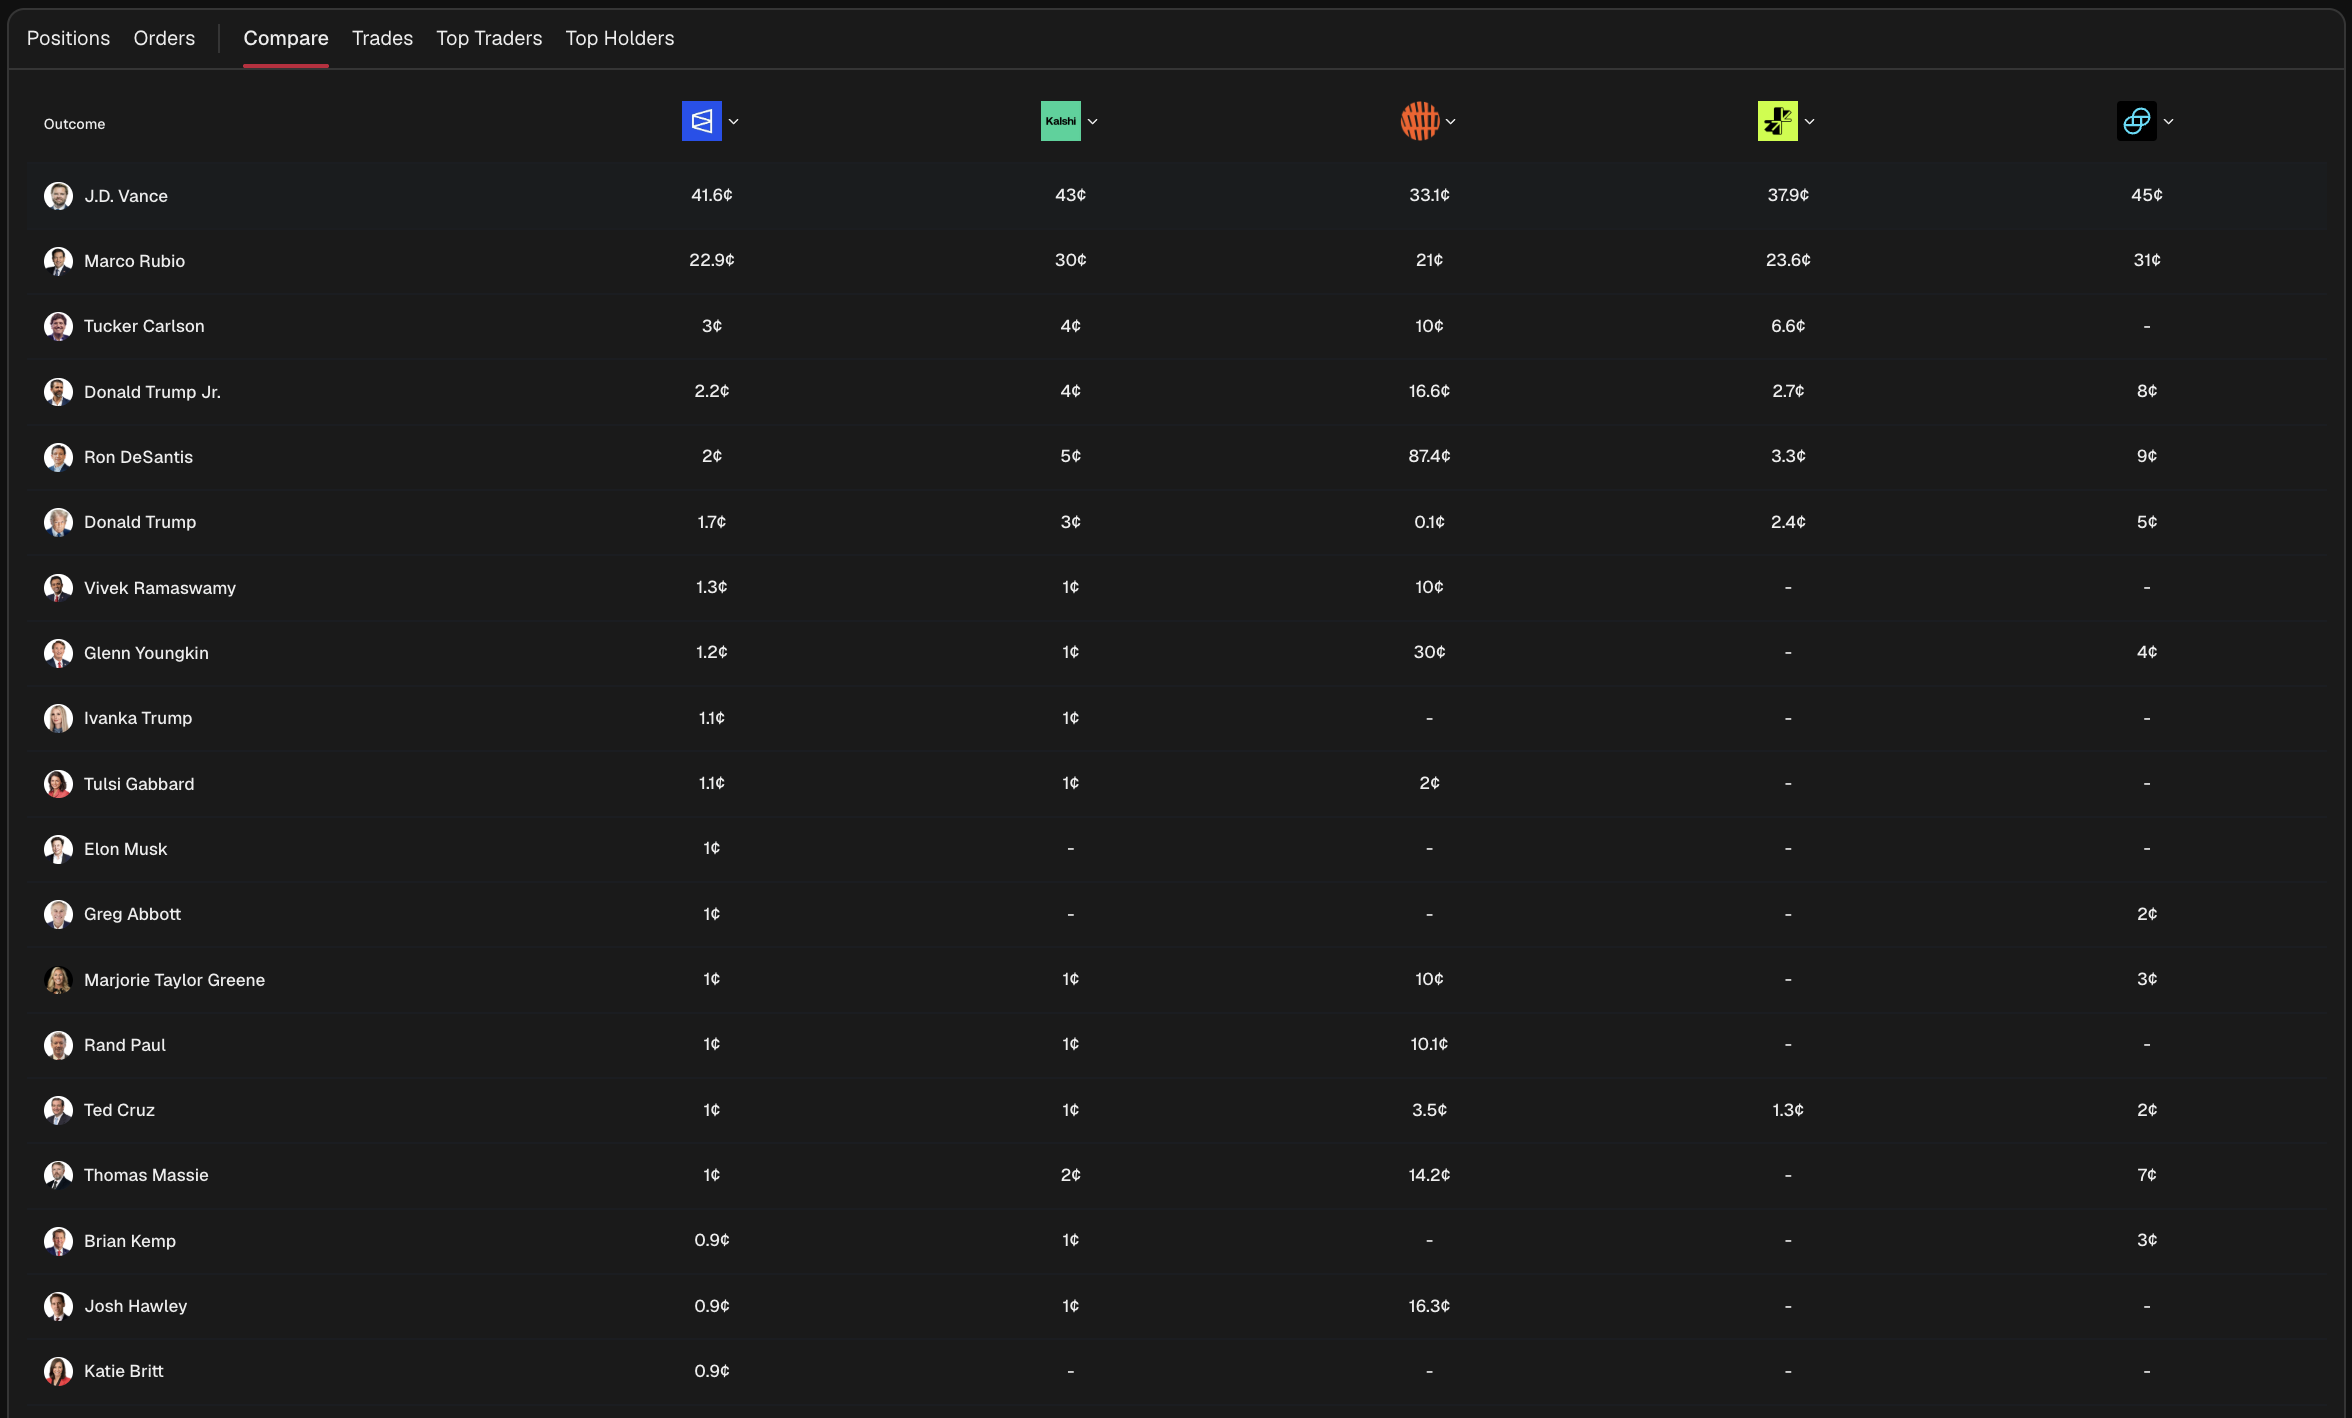Expand dropdown next to the cyan logo

(2169, 122)
